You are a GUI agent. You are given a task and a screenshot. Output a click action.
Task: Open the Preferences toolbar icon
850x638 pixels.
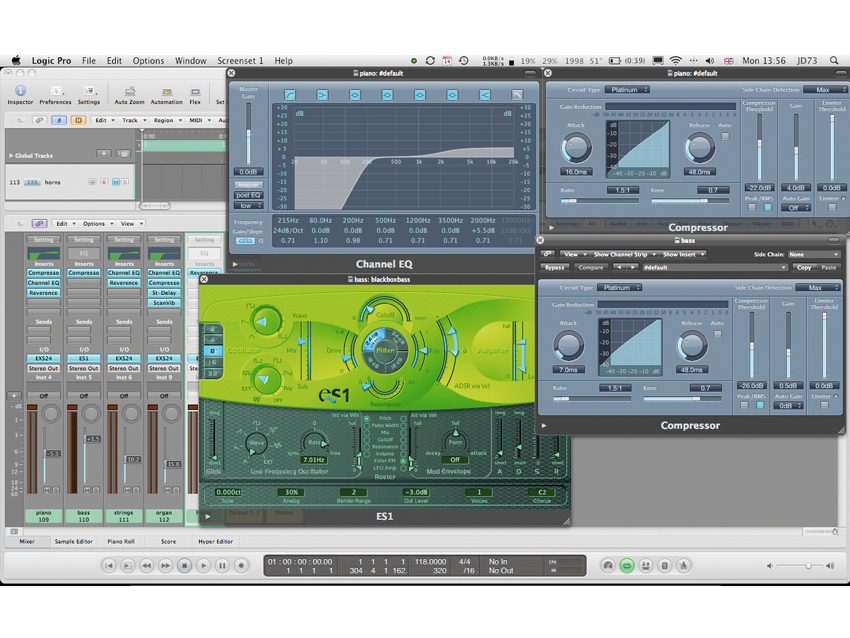pos(55,94)
